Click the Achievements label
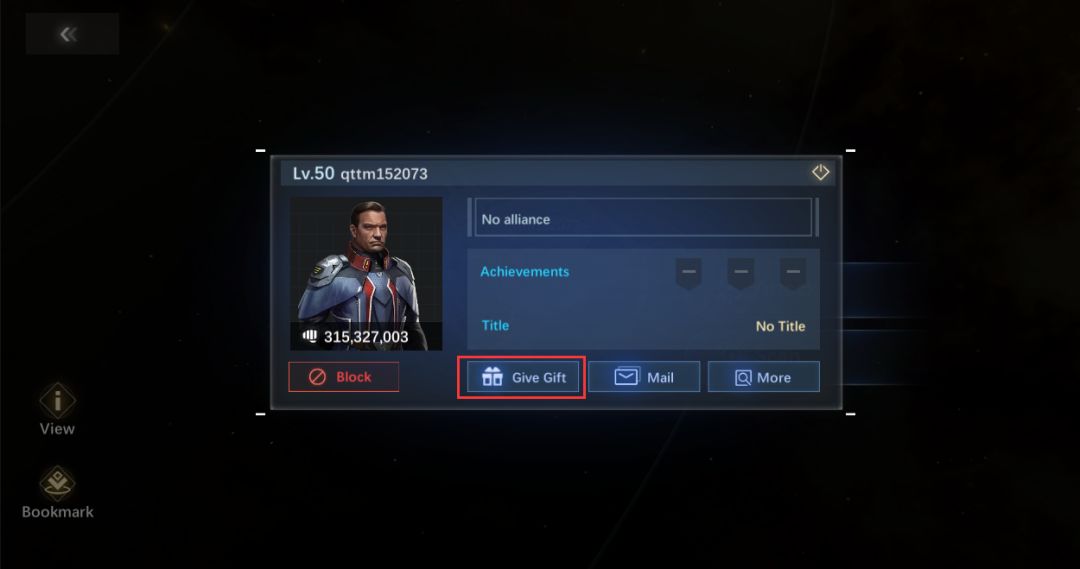The image size is (1080, 569). (x=525, y=271)
